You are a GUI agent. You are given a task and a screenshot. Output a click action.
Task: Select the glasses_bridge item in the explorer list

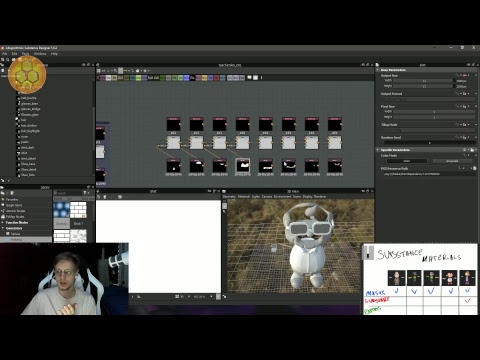pos(31,109)
